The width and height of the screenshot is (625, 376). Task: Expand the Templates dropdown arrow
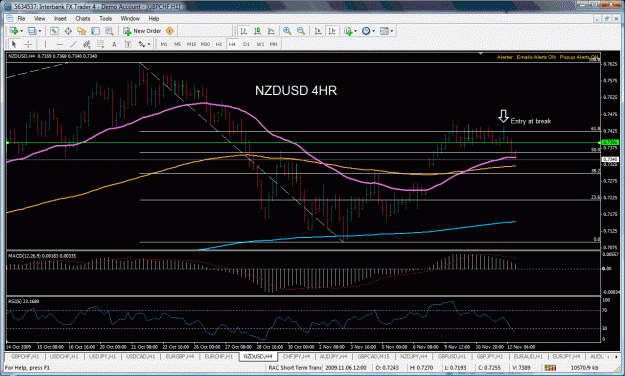[392, 31]
